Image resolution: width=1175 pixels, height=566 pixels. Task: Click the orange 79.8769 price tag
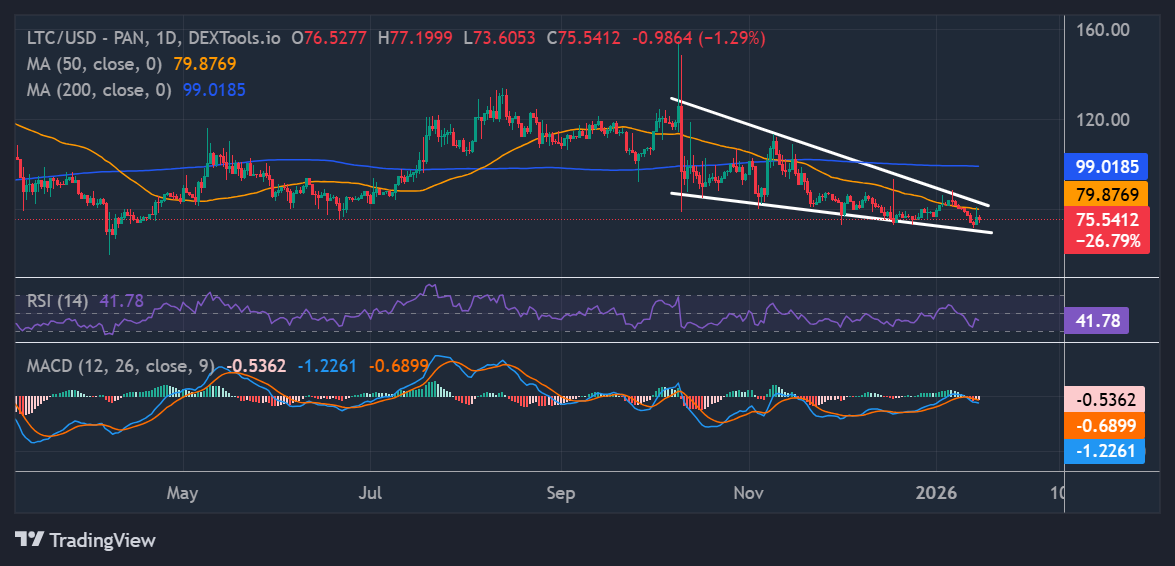[x=1105, y=192]
